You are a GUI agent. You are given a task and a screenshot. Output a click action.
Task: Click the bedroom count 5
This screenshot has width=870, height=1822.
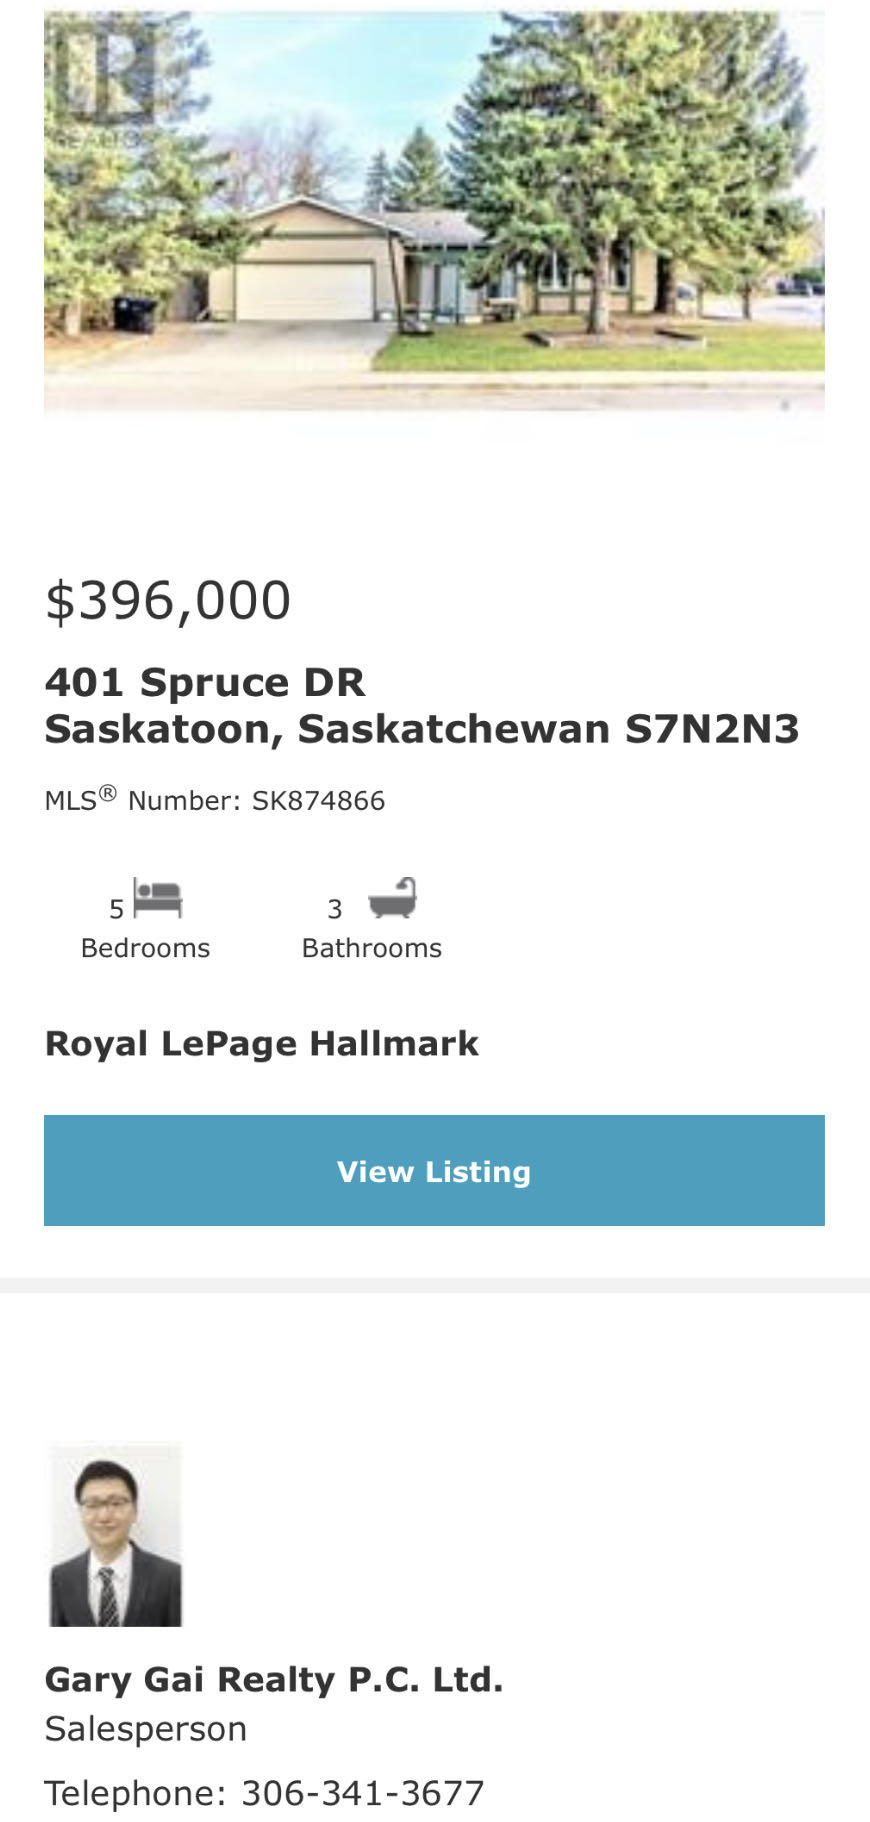[116, 909]
